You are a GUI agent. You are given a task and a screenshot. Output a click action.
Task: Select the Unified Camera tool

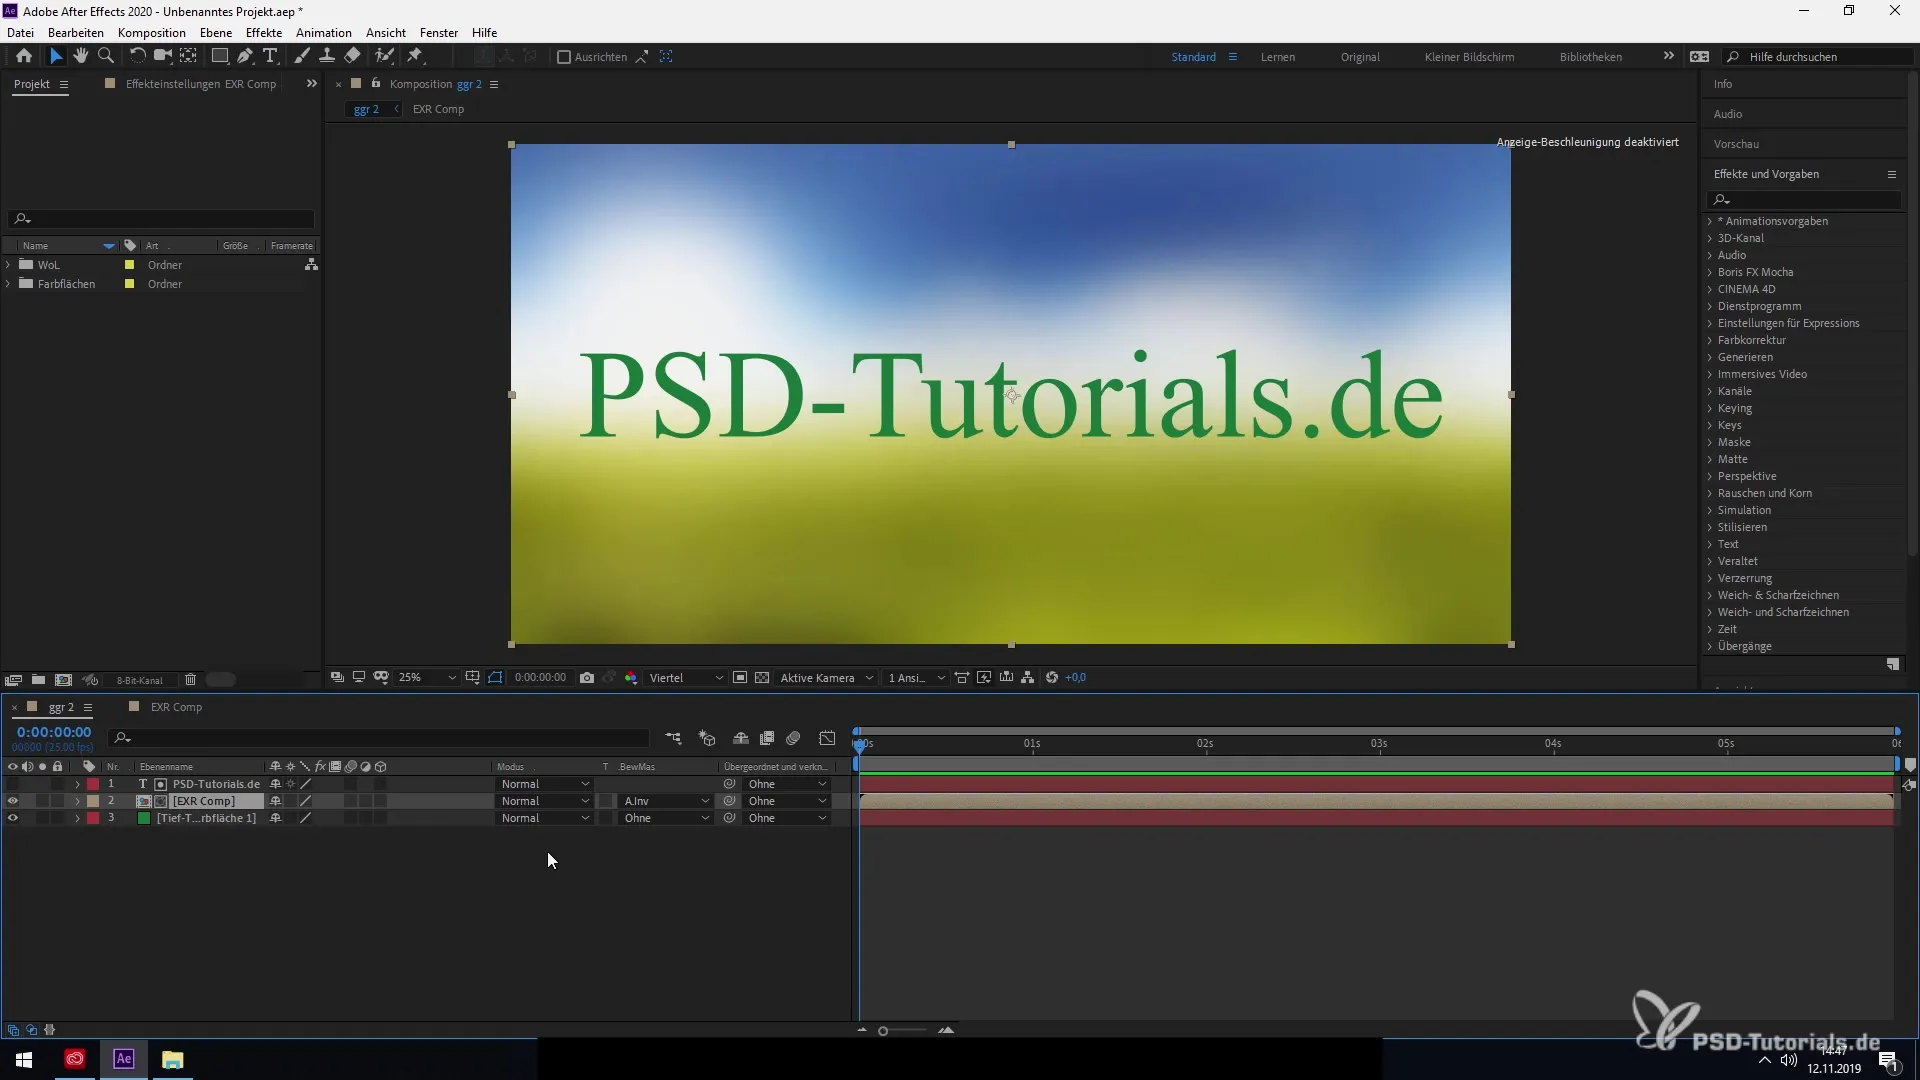click(x=162, y=56)
